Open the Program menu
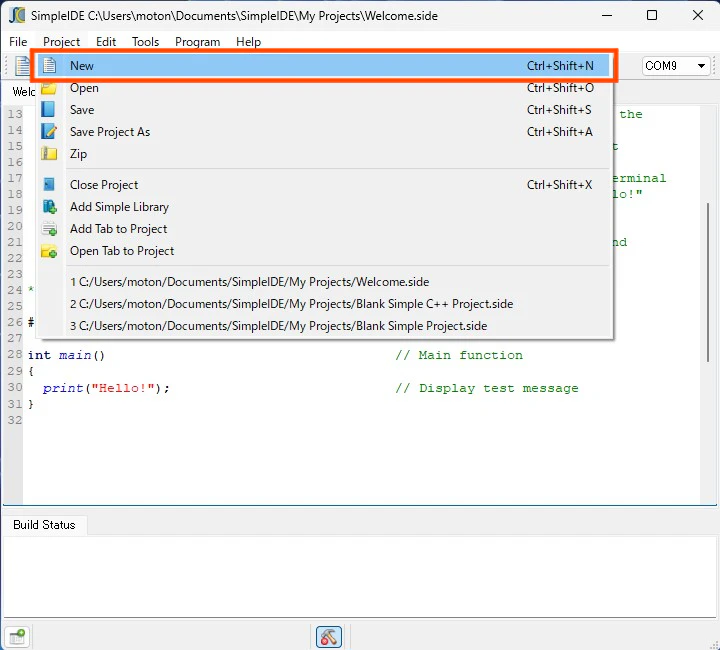The height and width of the screenshot is (650, 720). tap(197, 42)
